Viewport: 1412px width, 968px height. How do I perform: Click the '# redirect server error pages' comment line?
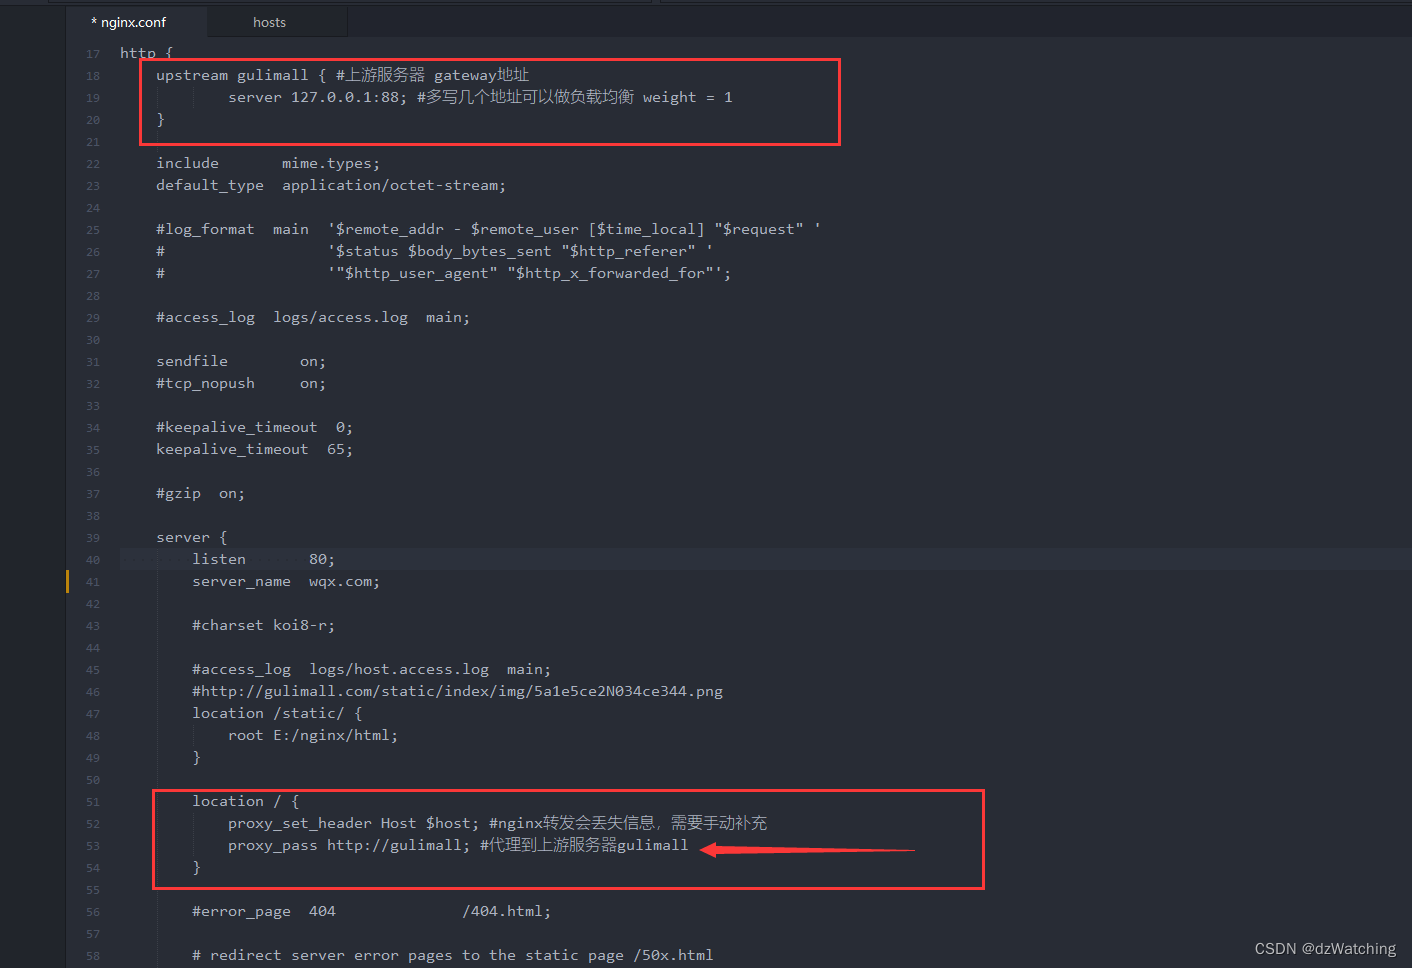pyautogui.click(x=453, y=955)
